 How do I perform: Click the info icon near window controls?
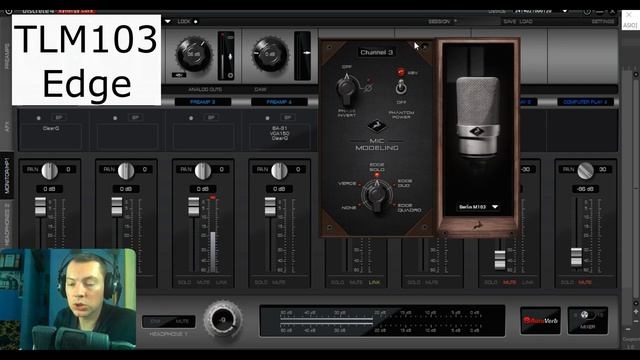(x=587, y=11)
